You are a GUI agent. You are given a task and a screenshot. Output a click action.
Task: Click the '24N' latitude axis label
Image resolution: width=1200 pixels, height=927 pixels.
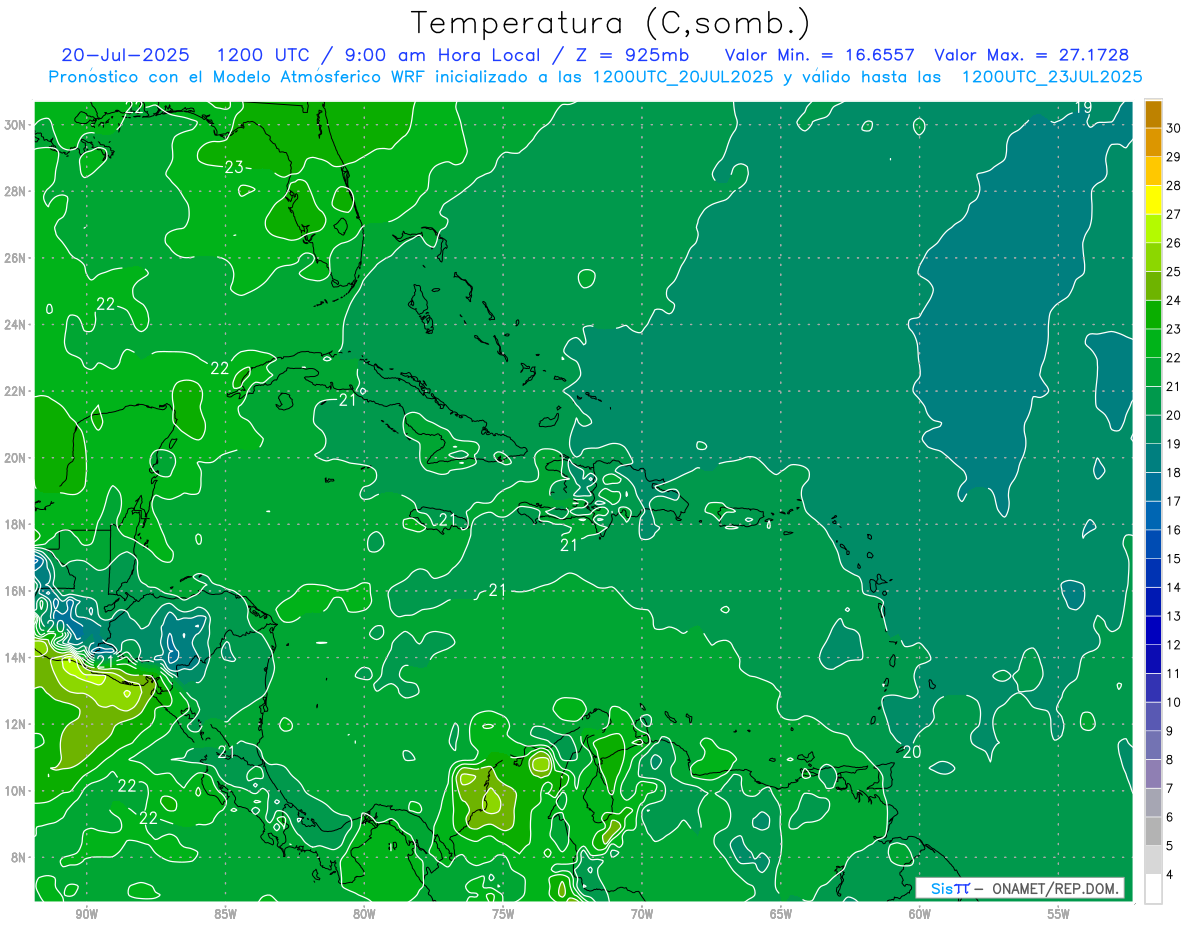pos(16,325)
